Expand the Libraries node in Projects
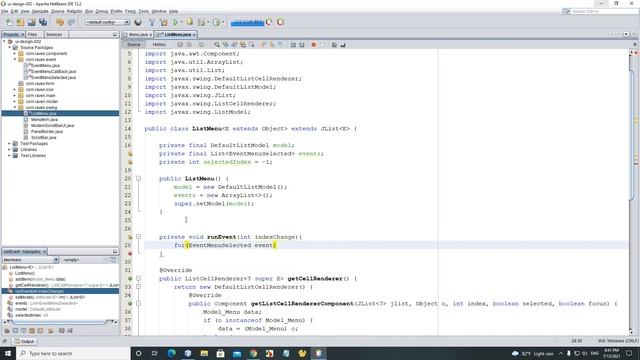 (9, 149)
